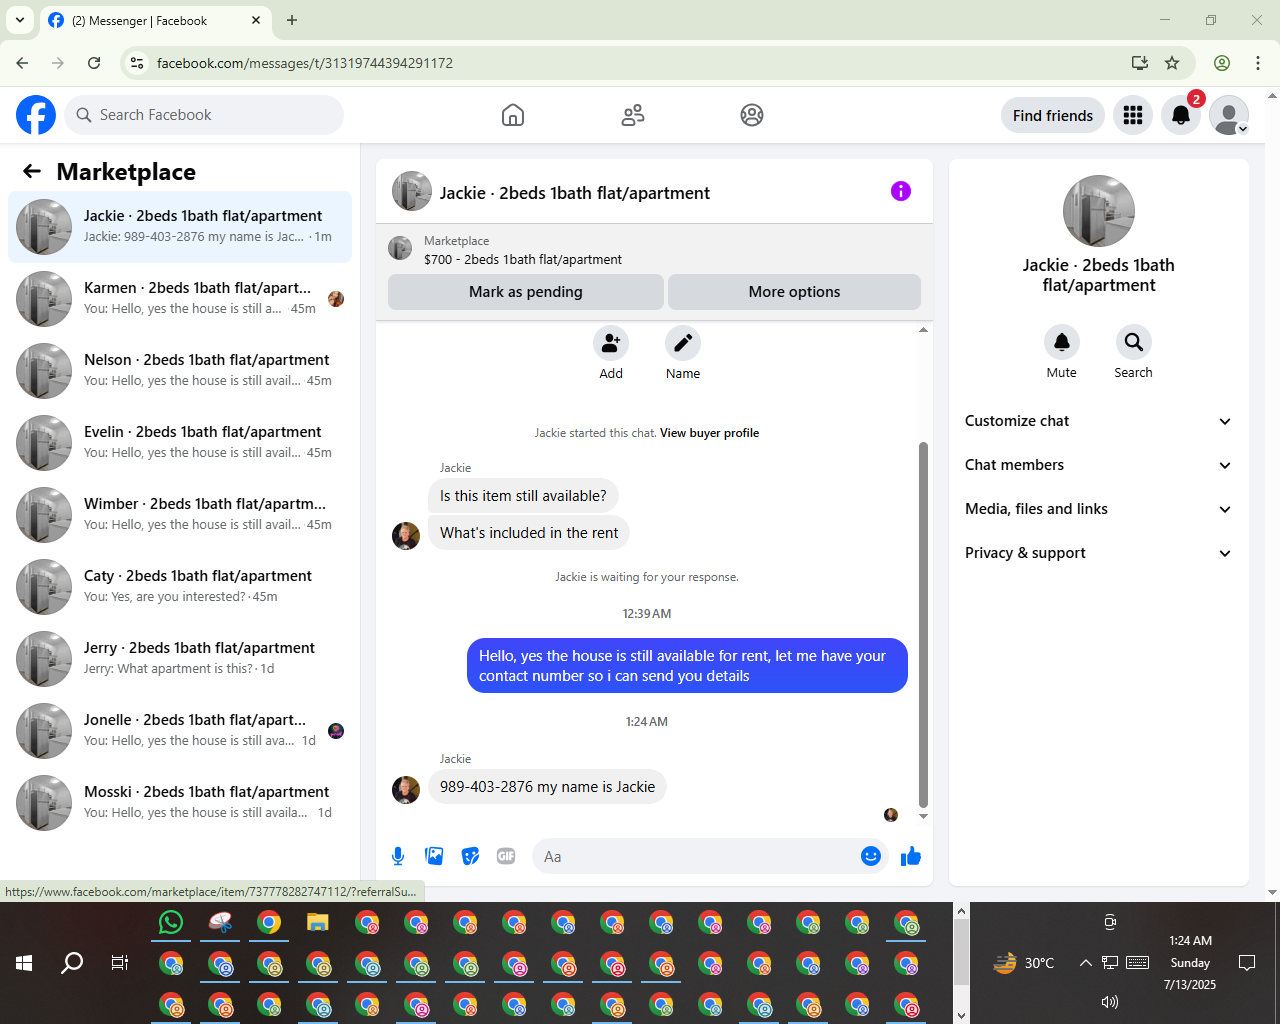Open Jerry conversation in chat list

tap(180, 659)
